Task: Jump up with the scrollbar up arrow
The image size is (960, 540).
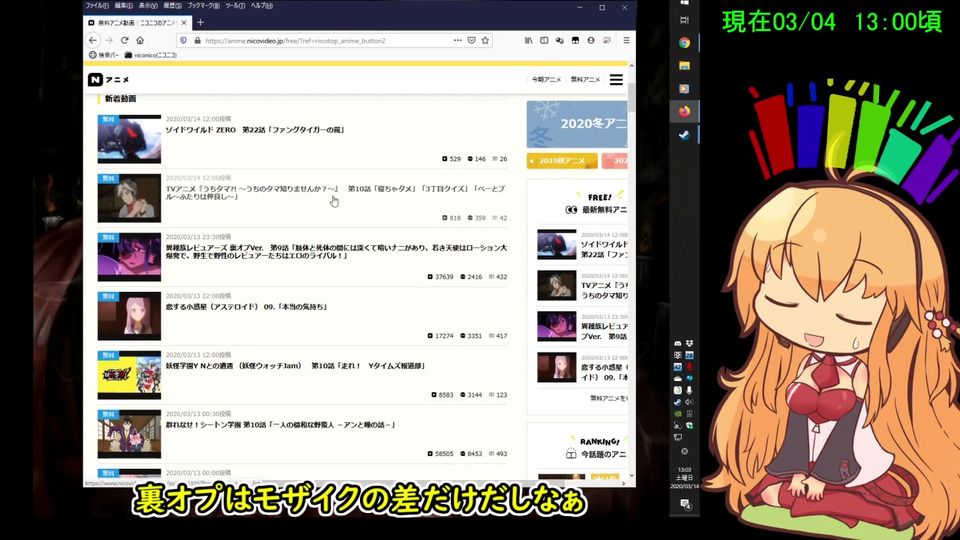Action: coord(631,66)
